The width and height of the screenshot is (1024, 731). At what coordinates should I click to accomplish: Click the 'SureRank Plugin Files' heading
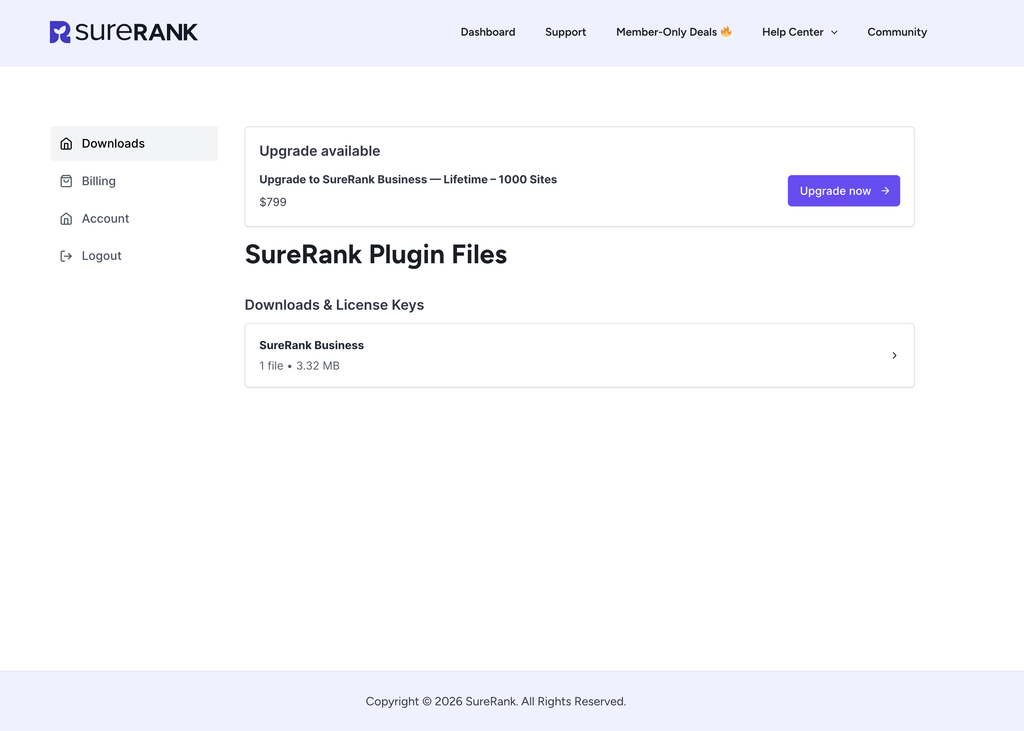pos(376,255)
